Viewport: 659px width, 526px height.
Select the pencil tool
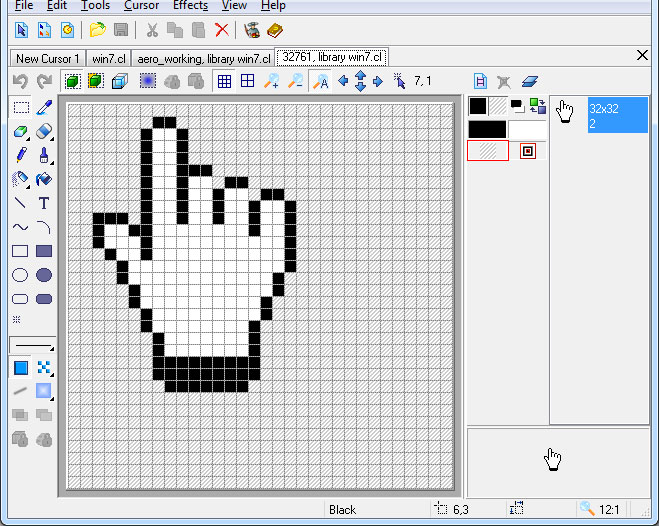[x=21, y=155]
